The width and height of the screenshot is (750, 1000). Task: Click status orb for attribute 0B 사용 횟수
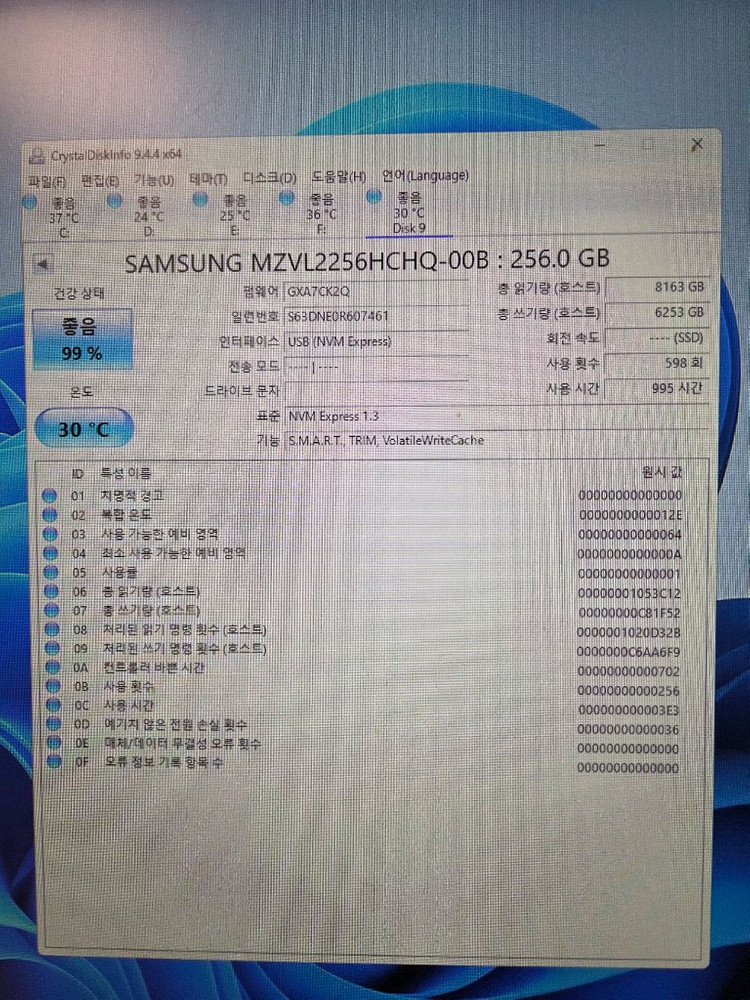52,688
